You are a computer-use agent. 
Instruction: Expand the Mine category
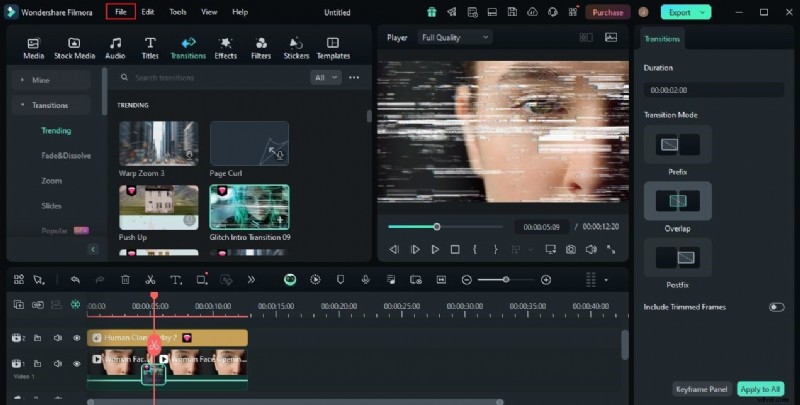click(x=40, y=78)
